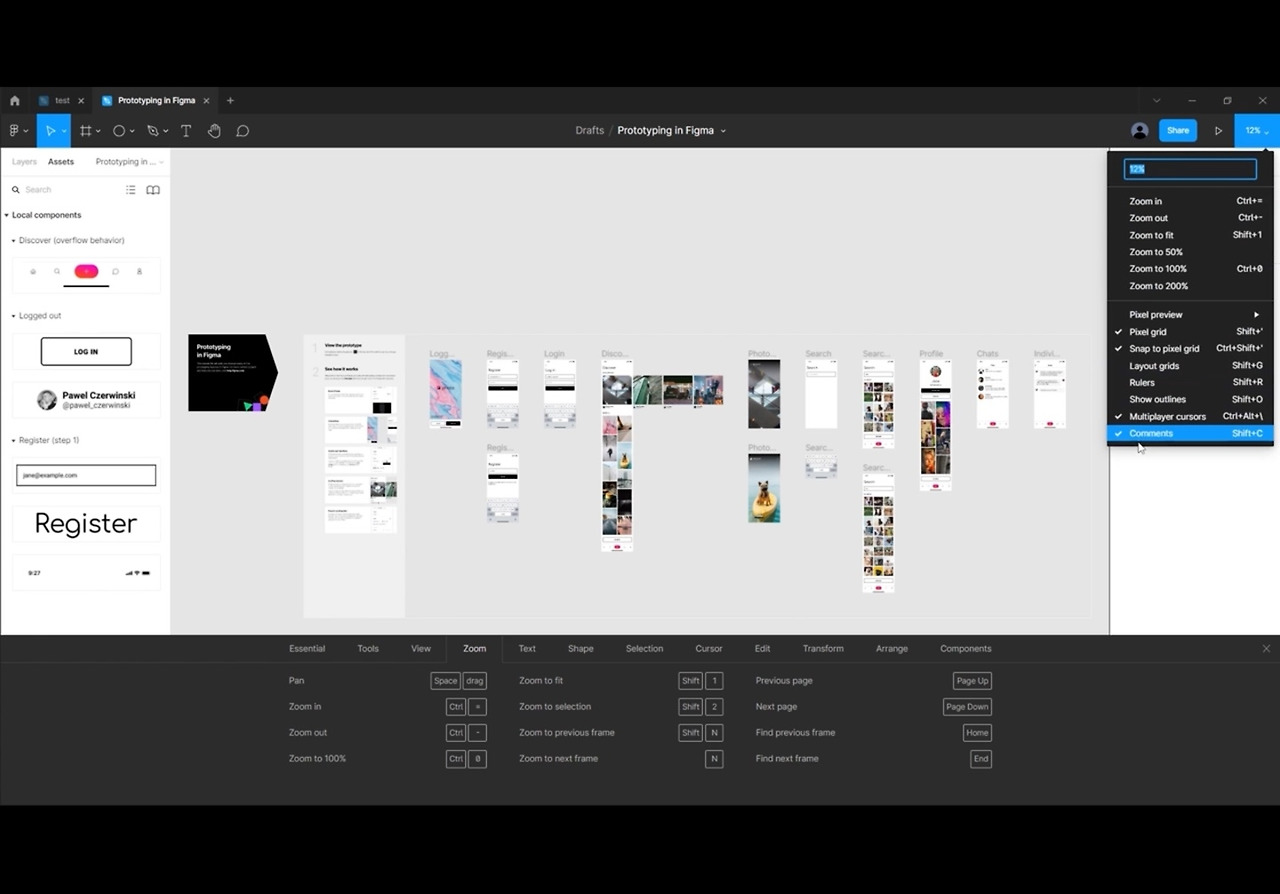The image size is (1280, 894).
Task: Select the Comment tool
Action: coord(242,131)
